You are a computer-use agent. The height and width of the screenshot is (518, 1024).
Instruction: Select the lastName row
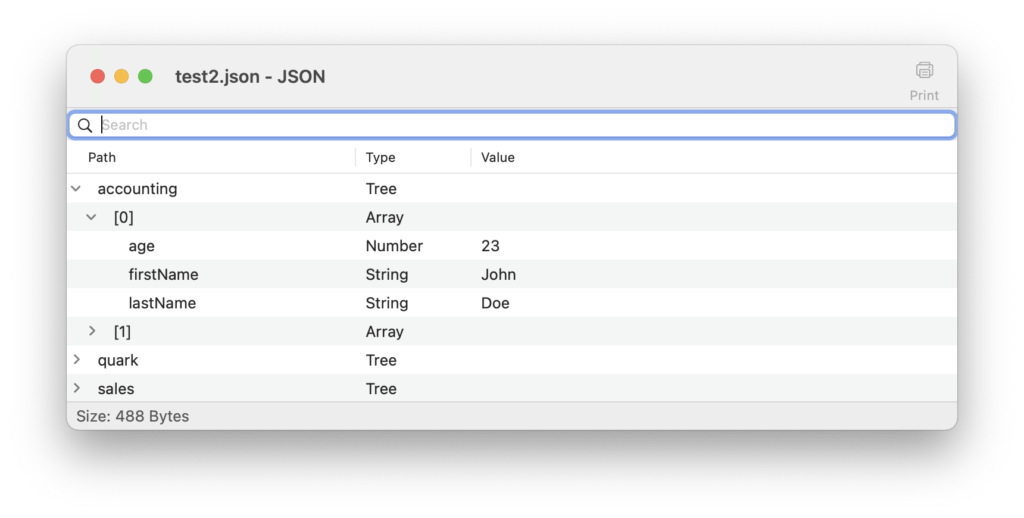coord(512,303)
